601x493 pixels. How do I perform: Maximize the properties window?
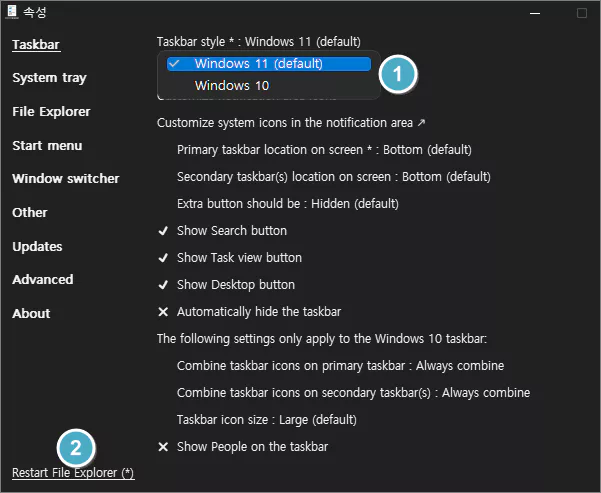tap(582, 13)
